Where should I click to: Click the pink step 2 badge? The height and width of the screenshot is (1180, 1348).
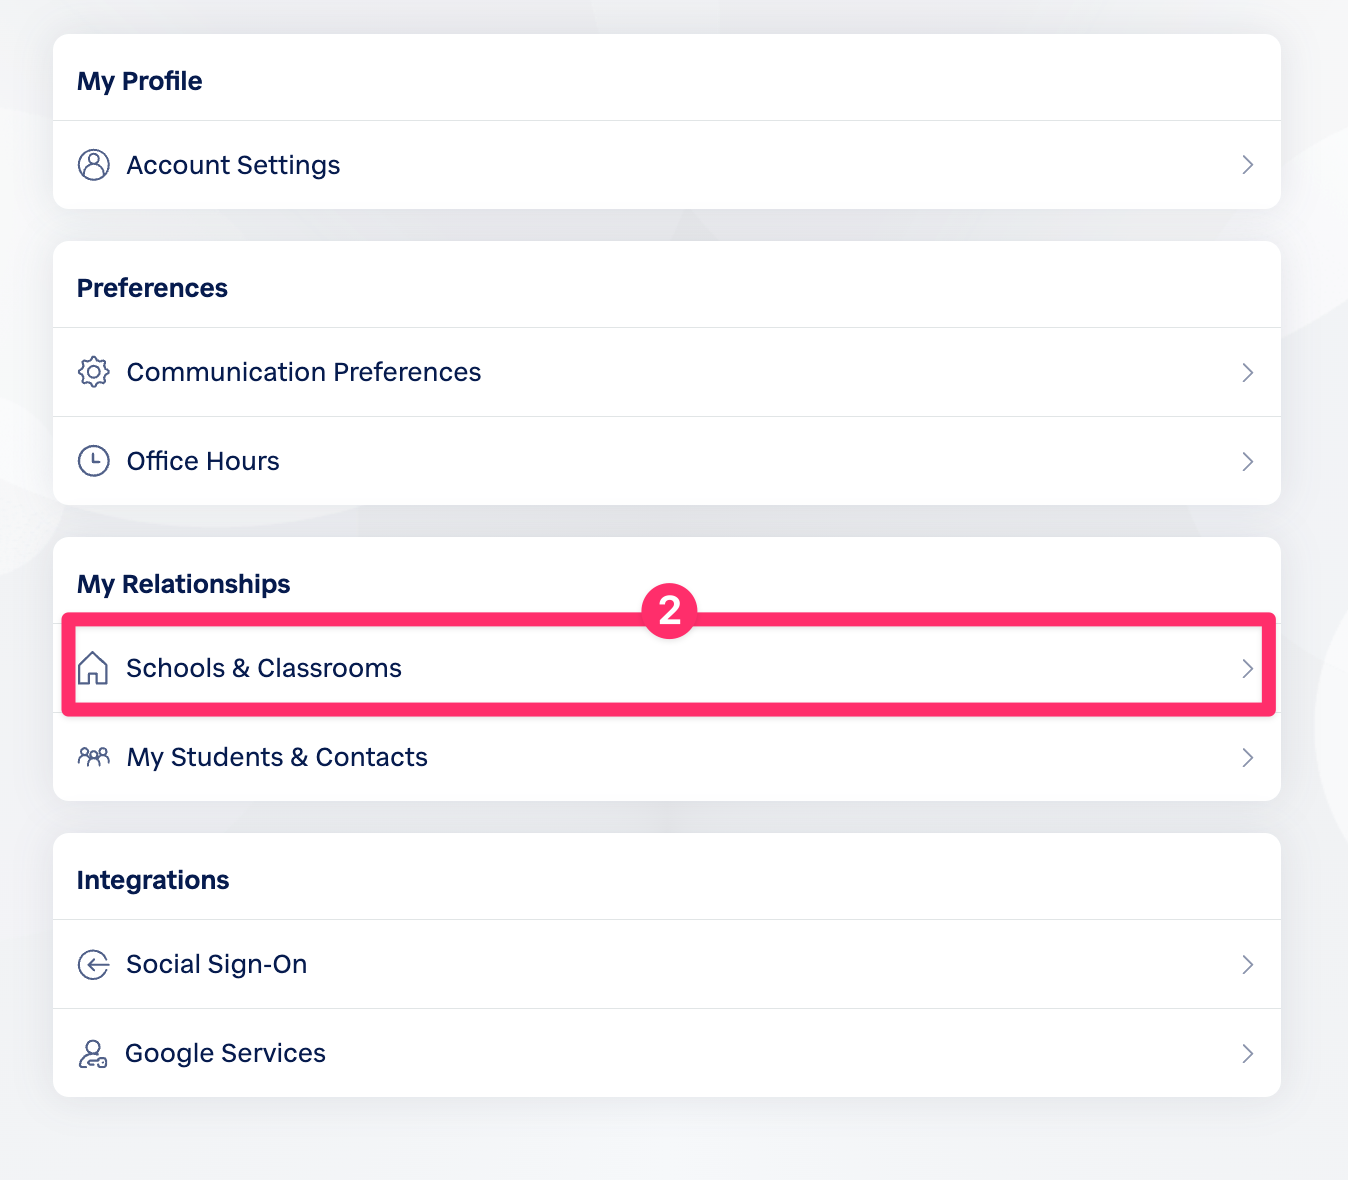click(670, 610)
